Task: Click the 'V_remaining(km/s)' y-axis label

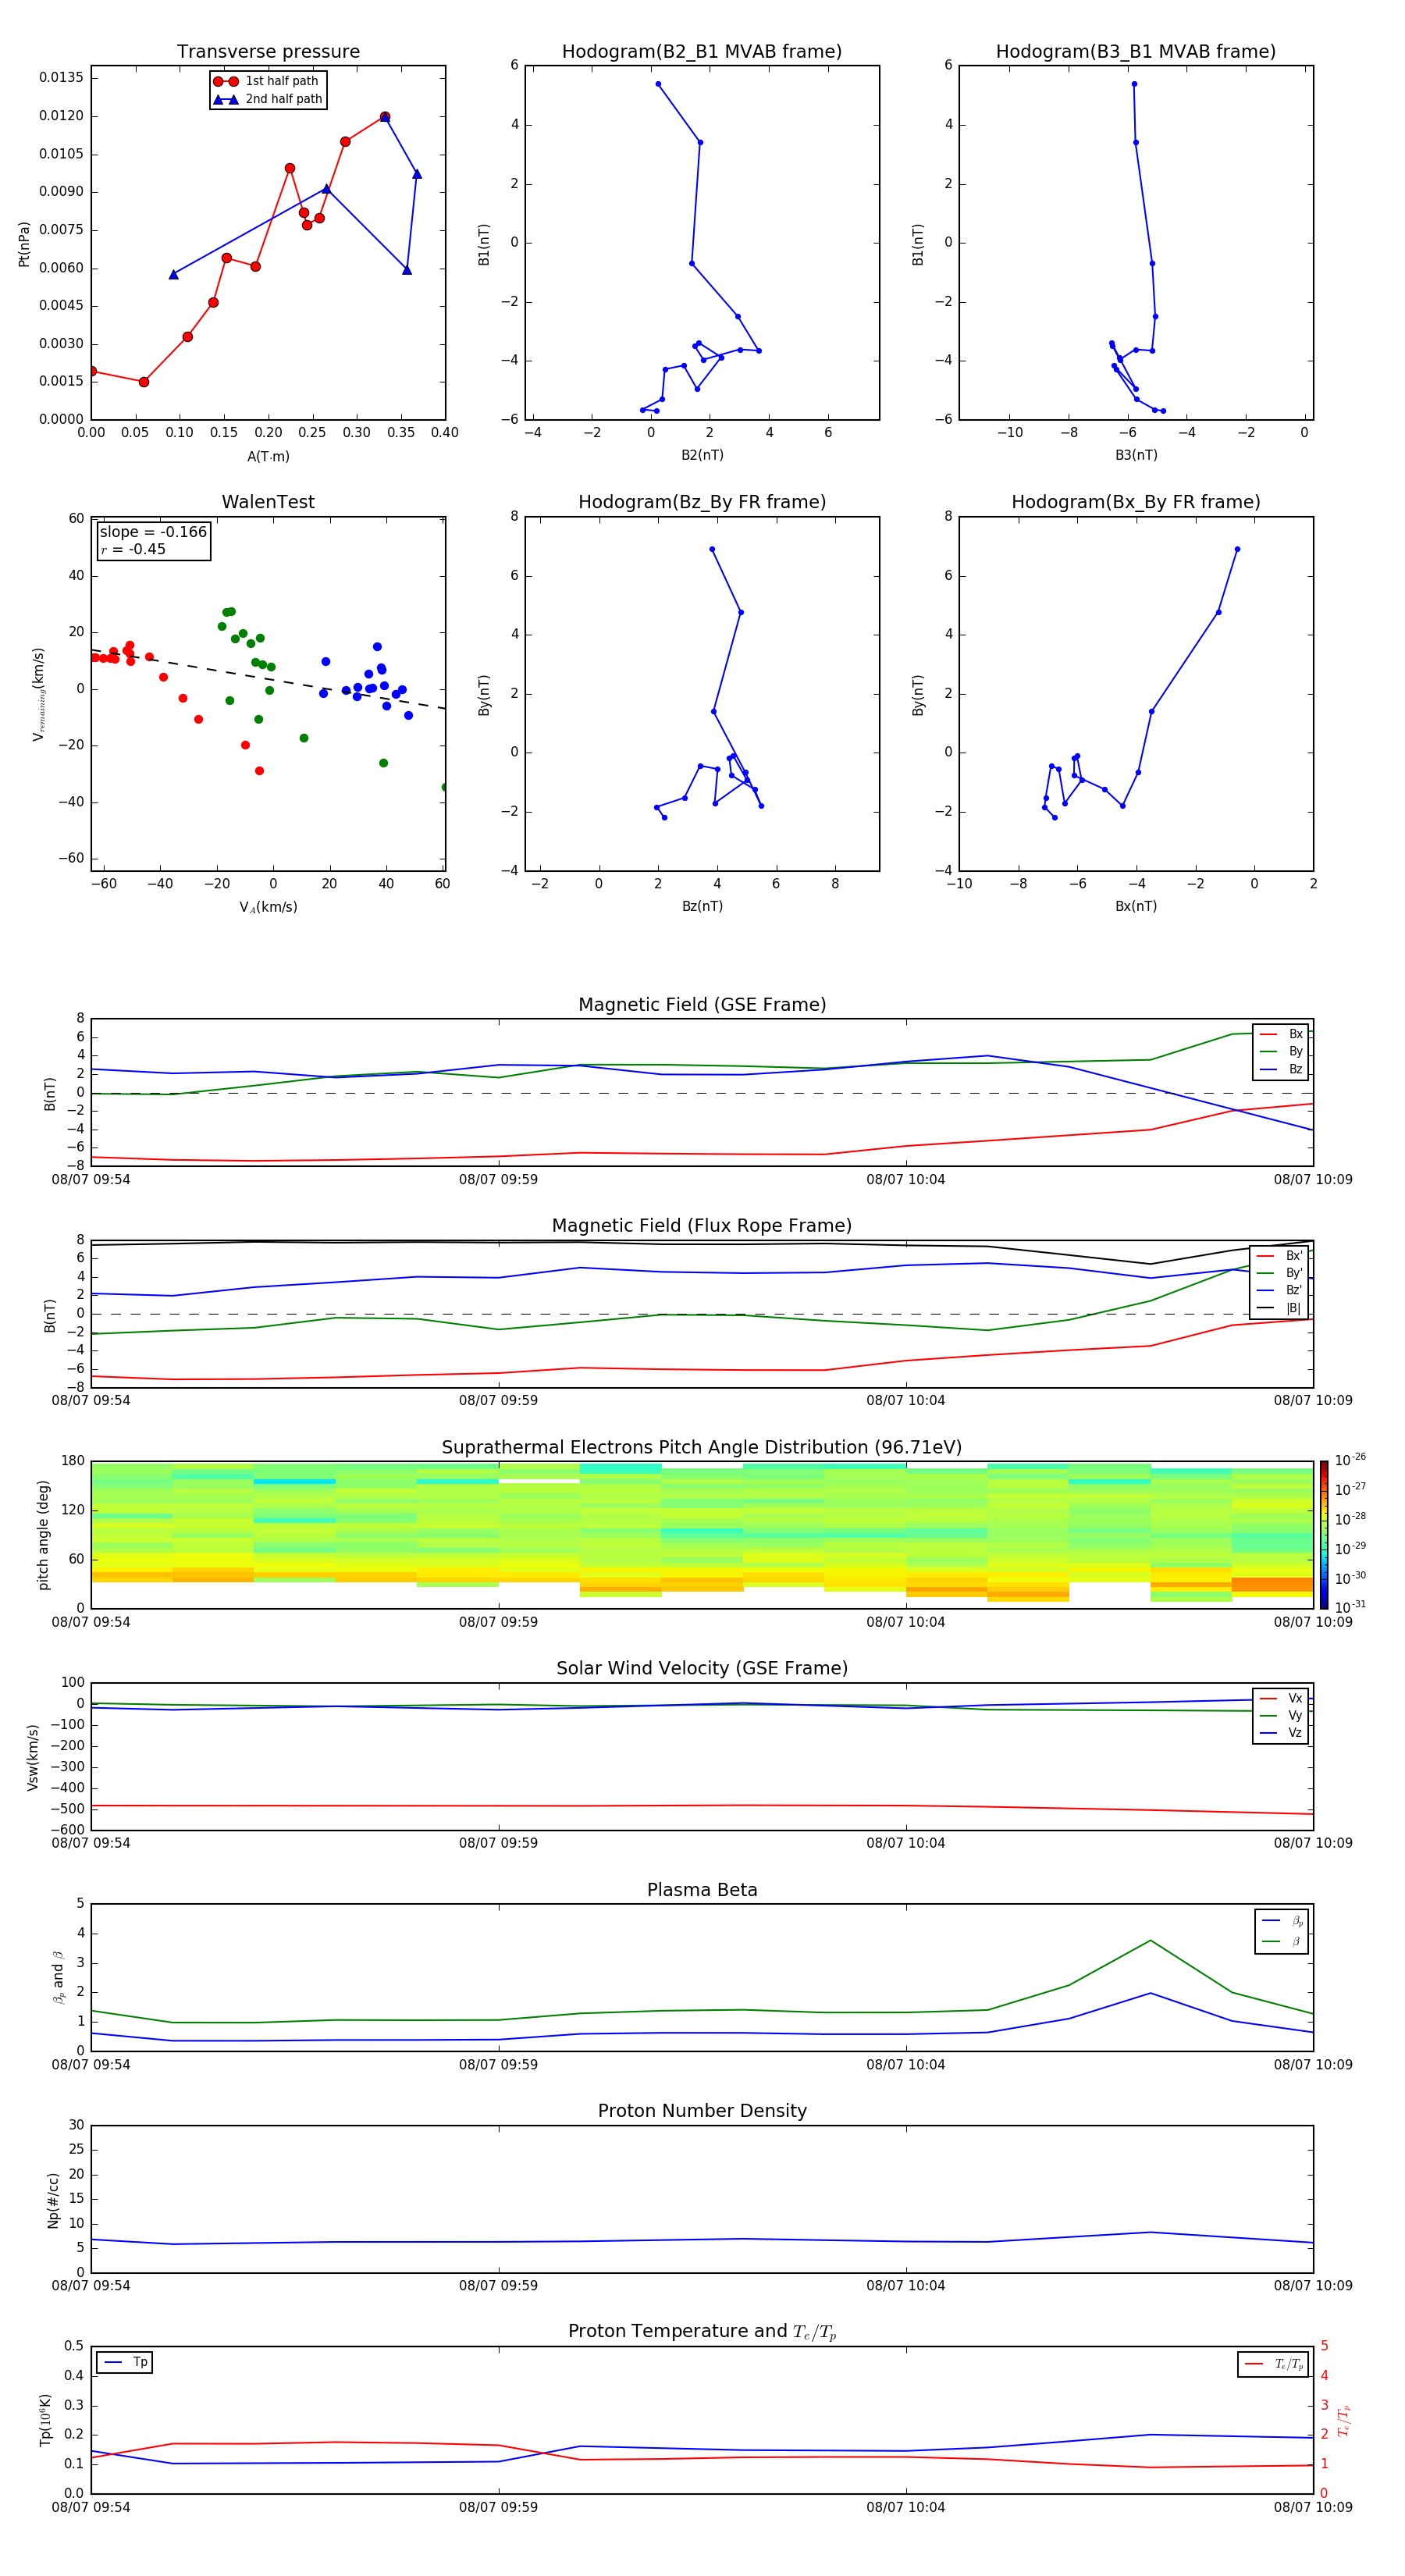Action: (38, 694)
